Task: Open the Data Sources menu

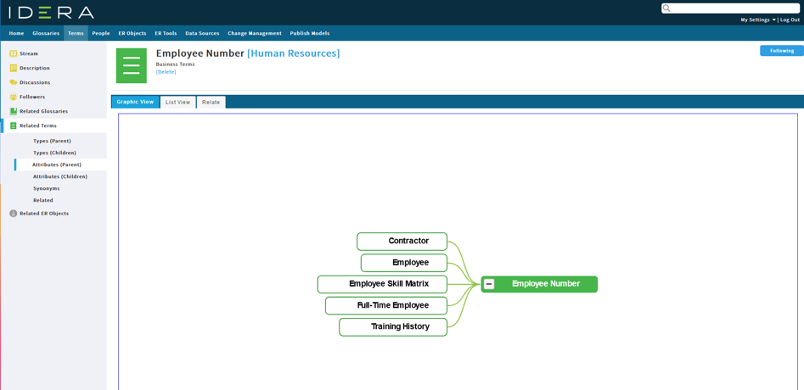Action: click(202, 33)
